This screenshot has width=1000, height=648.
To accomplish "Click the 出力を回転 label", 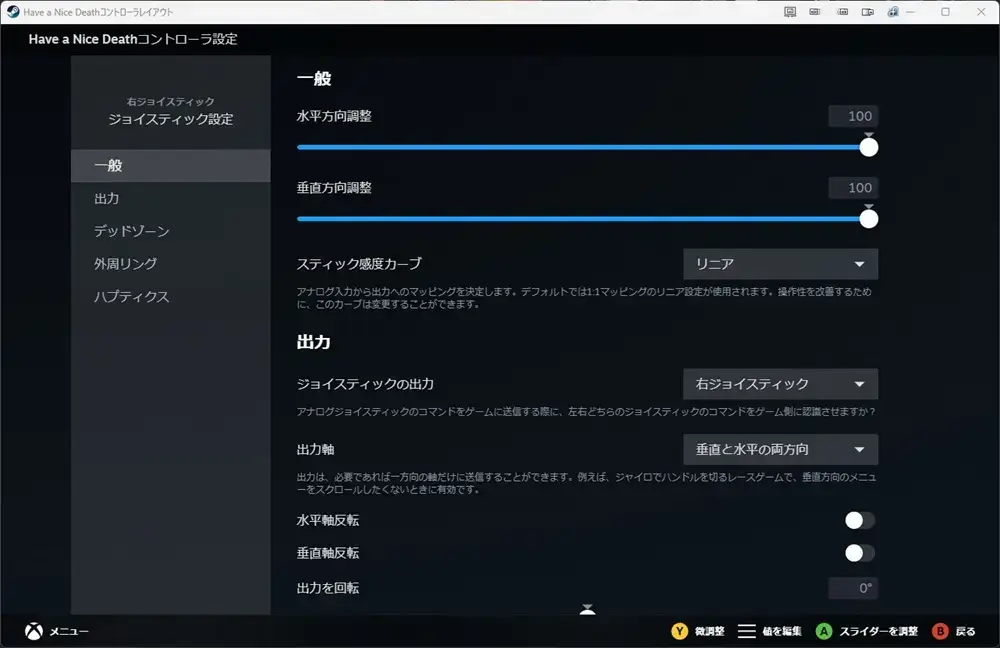I will [328, 588].
